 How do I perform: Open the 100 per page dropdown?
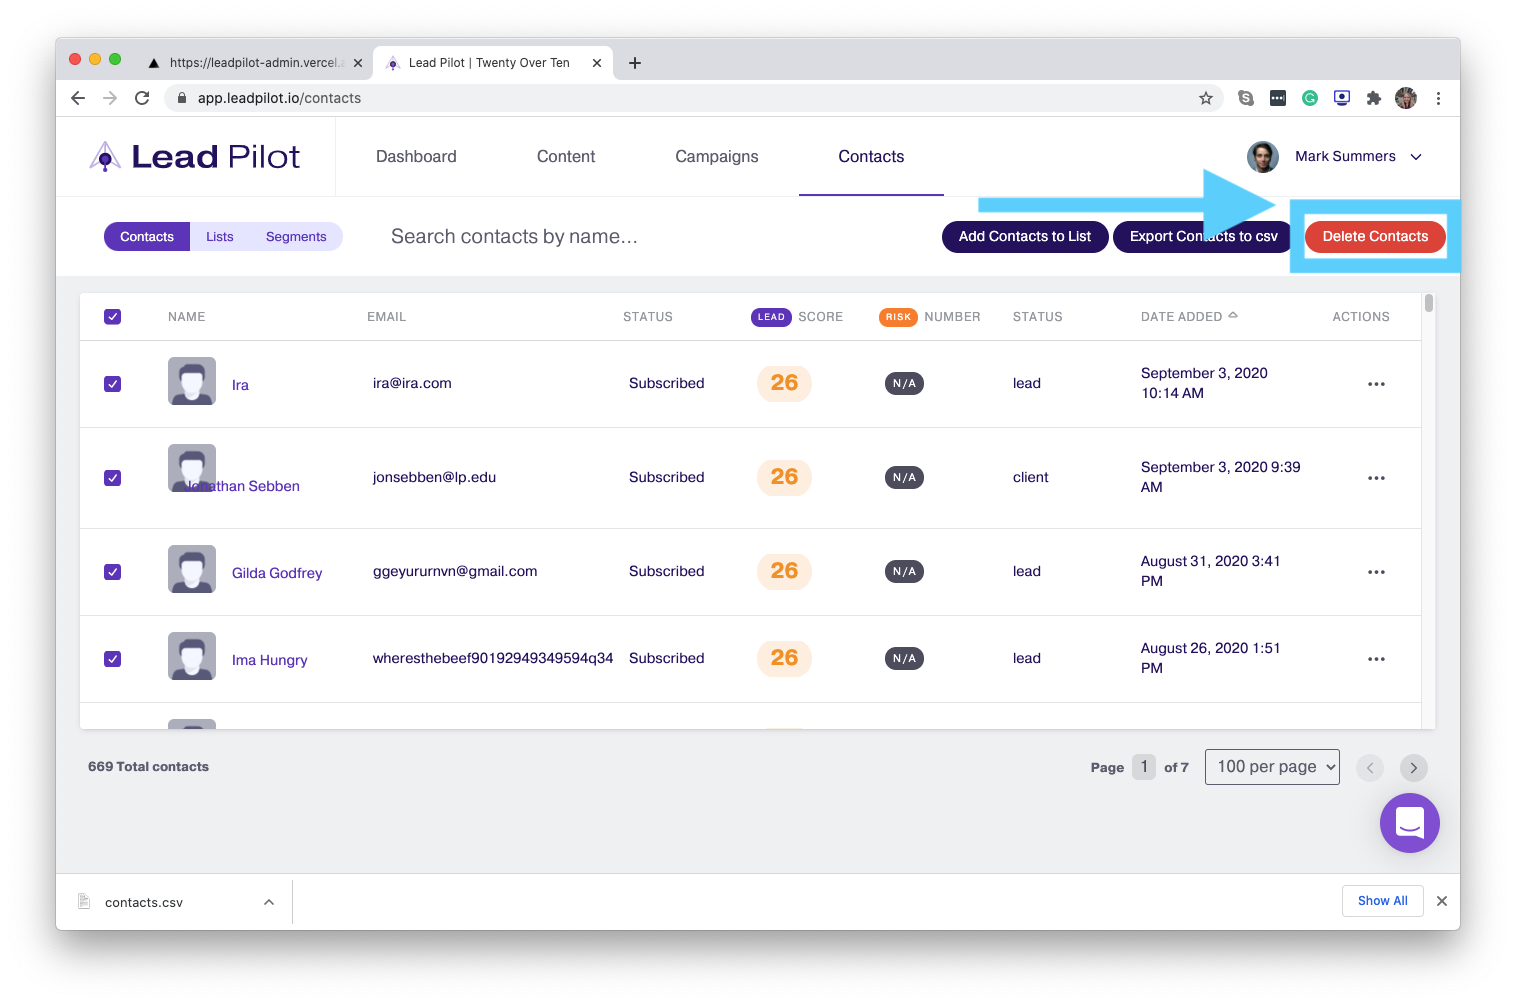click(x=1271, y=767)
